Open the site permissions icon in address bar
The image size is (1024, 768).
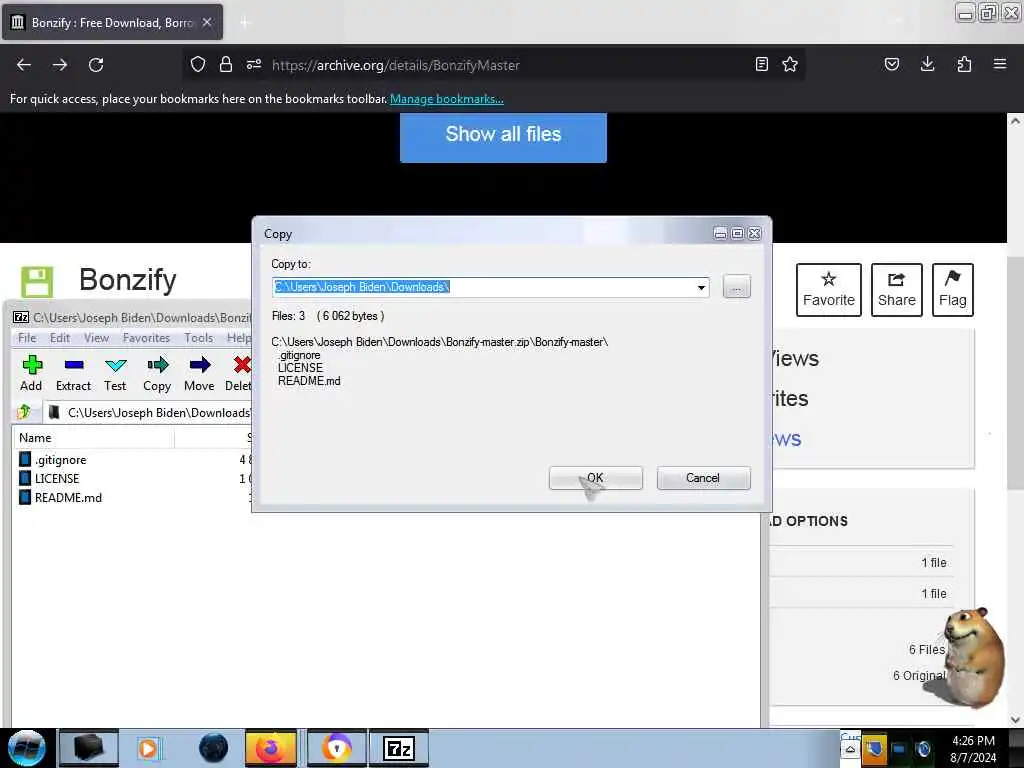point(254,64)
